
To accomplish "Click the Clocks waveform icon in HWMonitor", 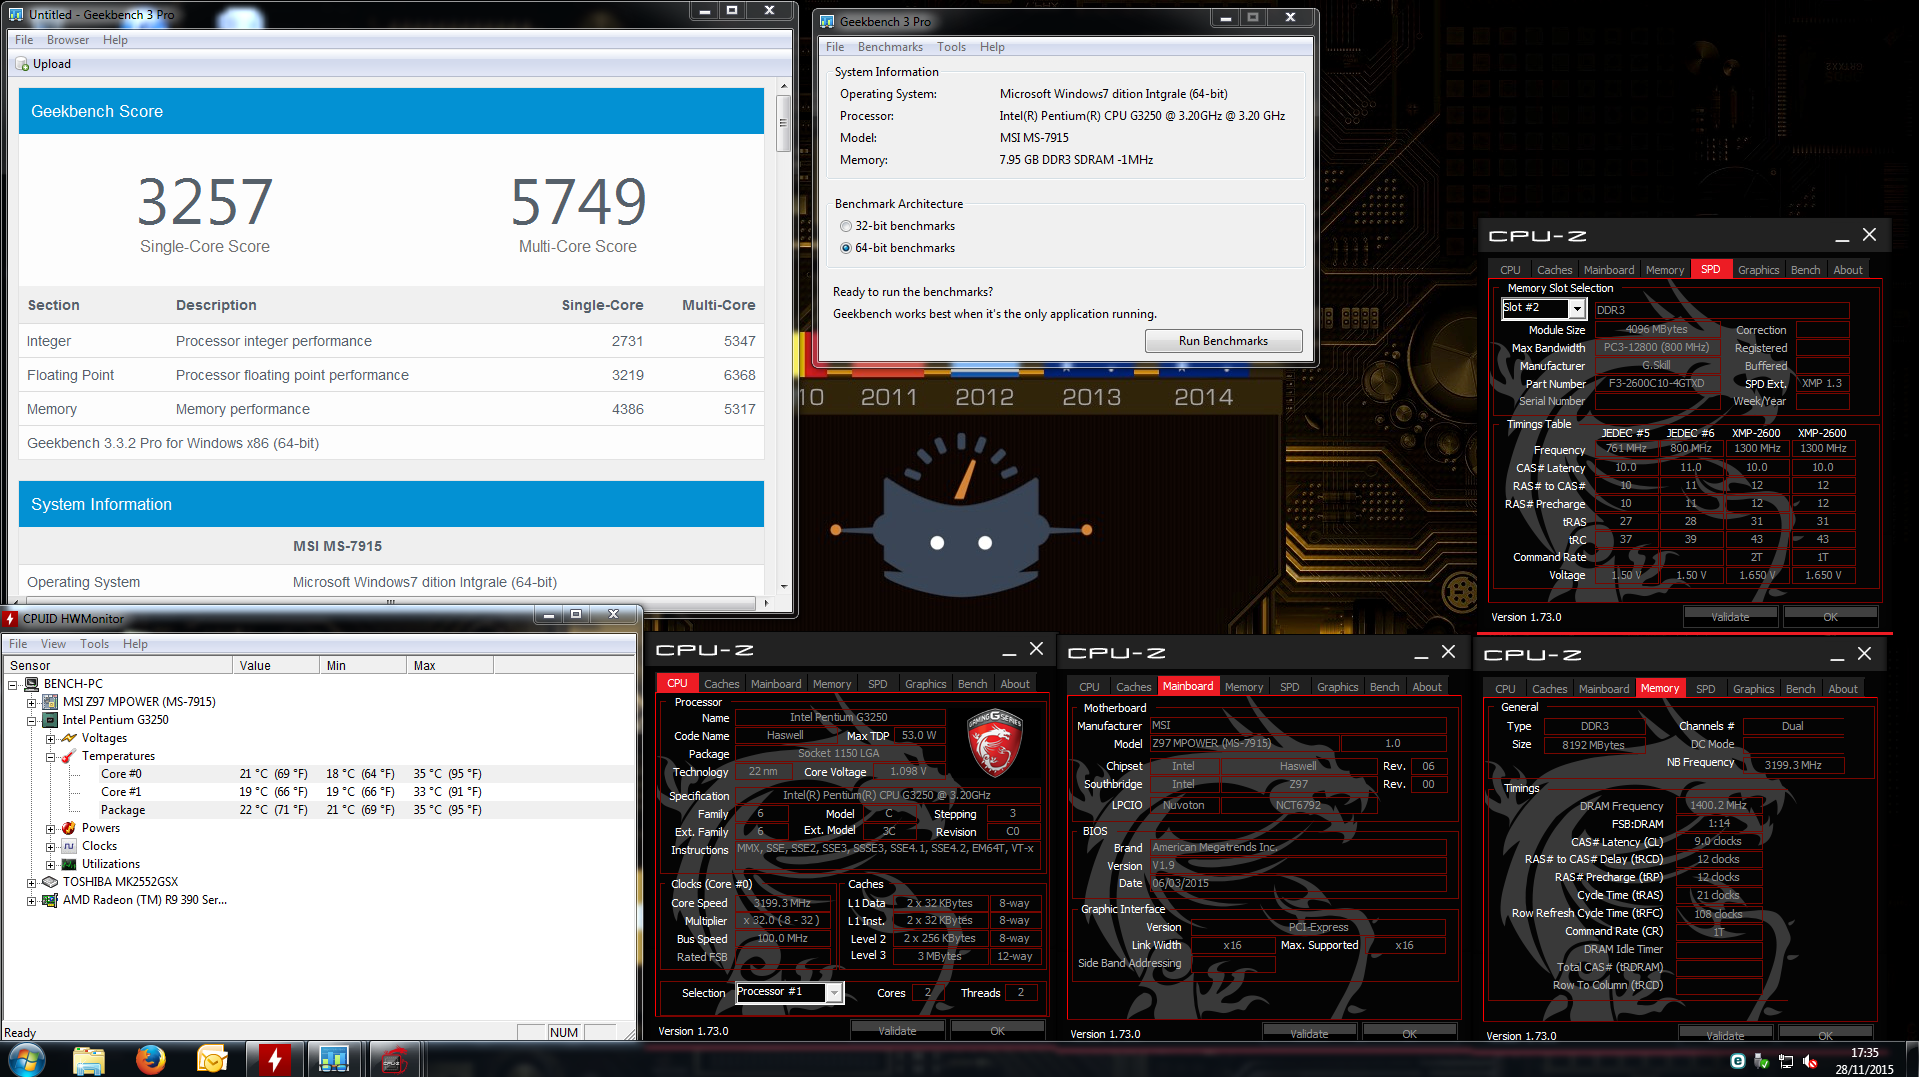I will pyautogui.click(x=69, y=846).
